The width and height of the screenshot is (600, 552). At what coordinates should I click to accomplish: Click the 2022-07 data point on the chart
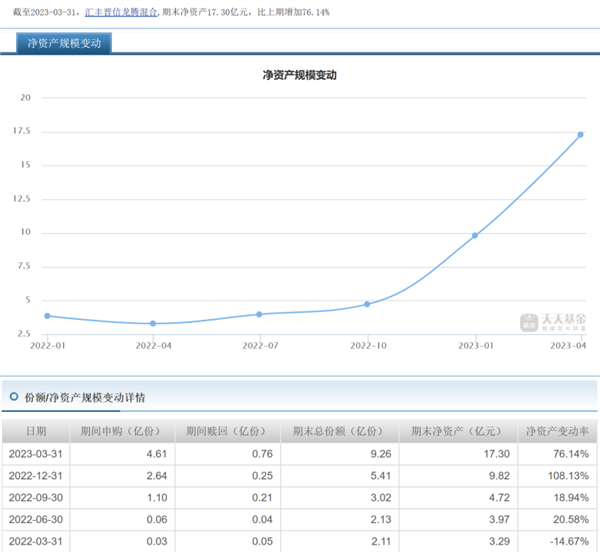pos(259,314)
